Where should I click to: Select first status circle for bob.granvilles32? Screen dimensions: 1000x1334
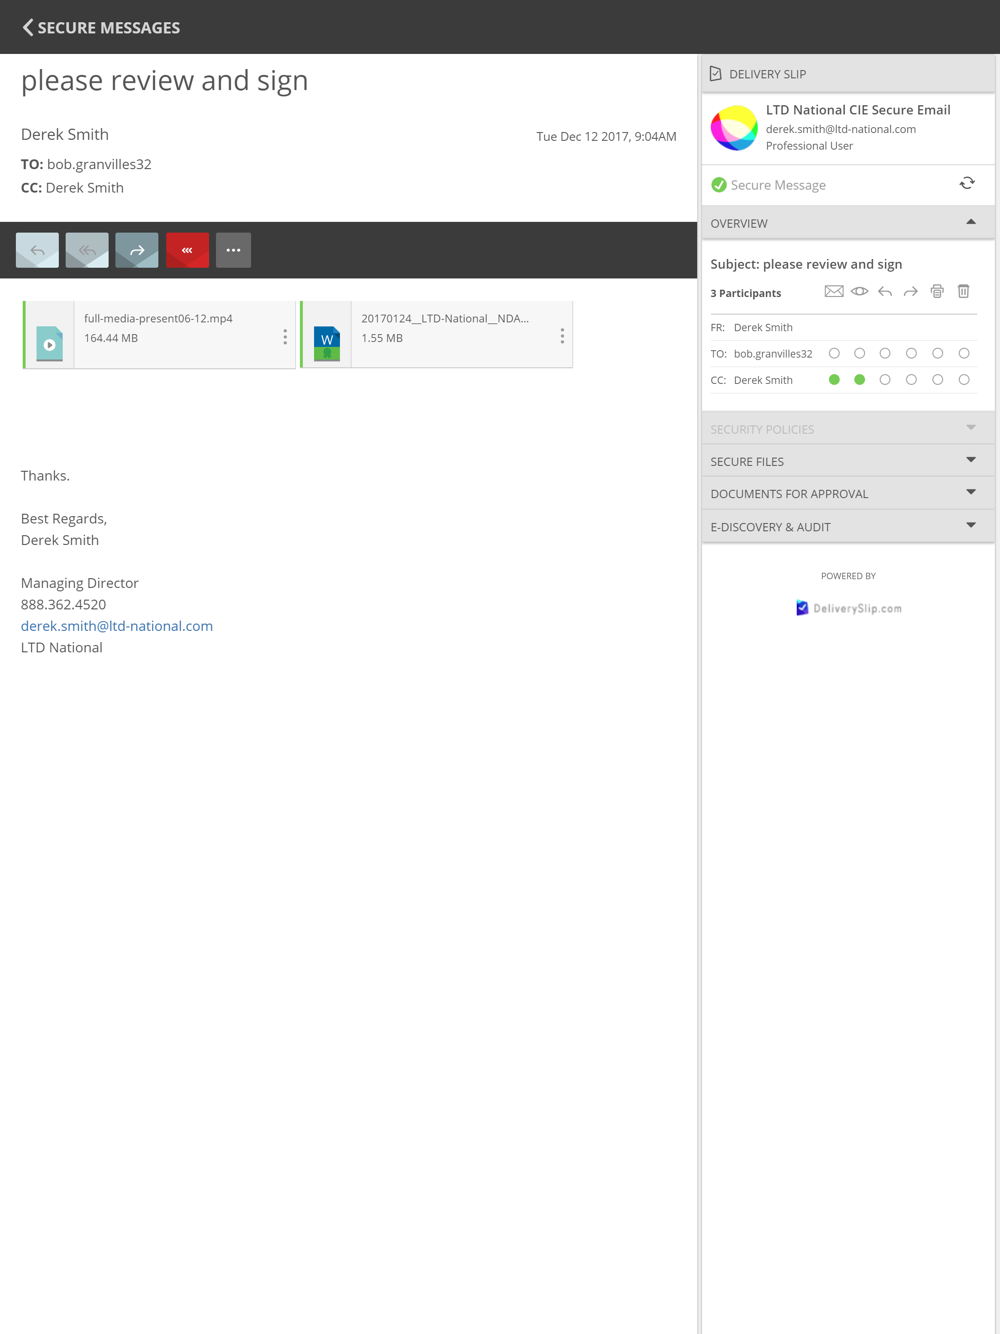pyautogui.click(x=834, y=354)
